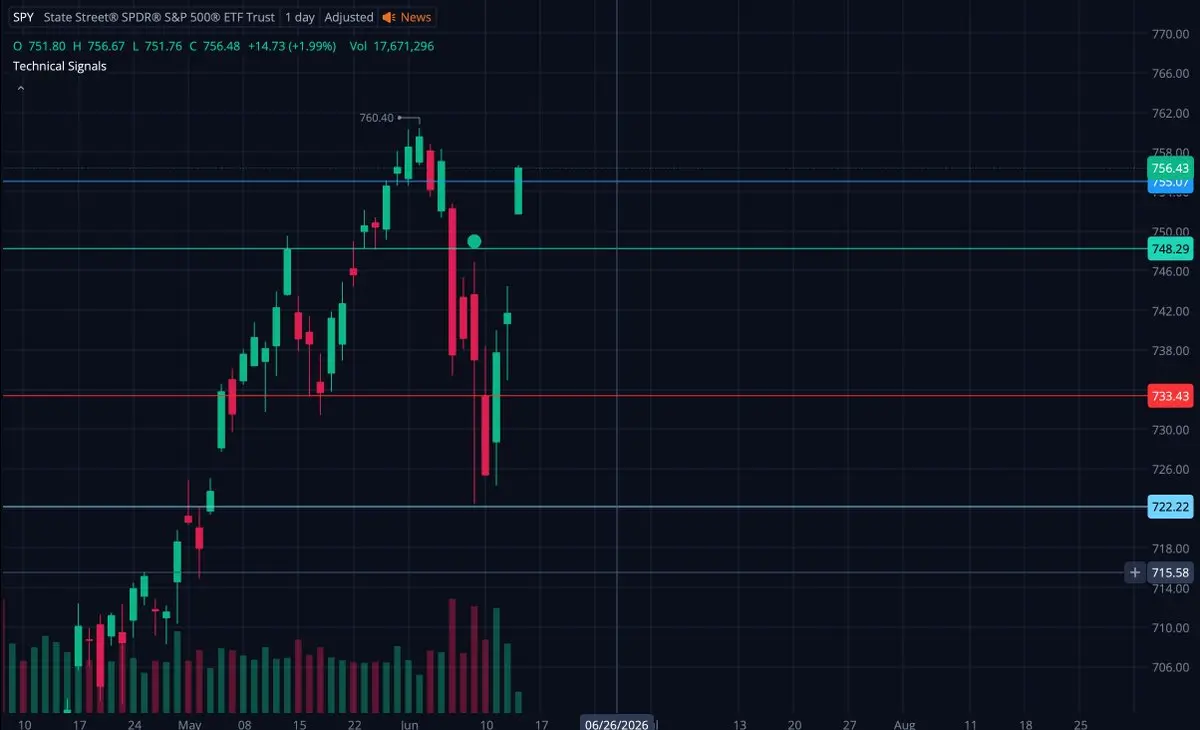Click the 770.00 price axis label
Viewport: 1200px width, 730px height.
1169,34
